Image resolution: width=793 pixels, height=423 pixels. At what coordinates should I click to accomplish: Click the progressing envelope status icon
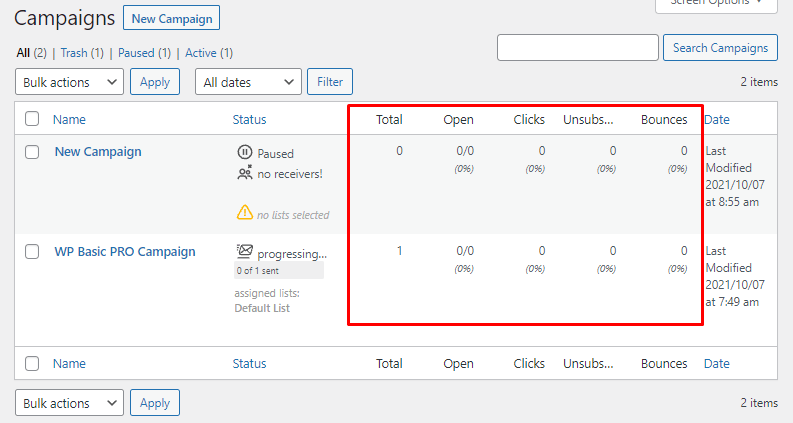click(245, 252)
